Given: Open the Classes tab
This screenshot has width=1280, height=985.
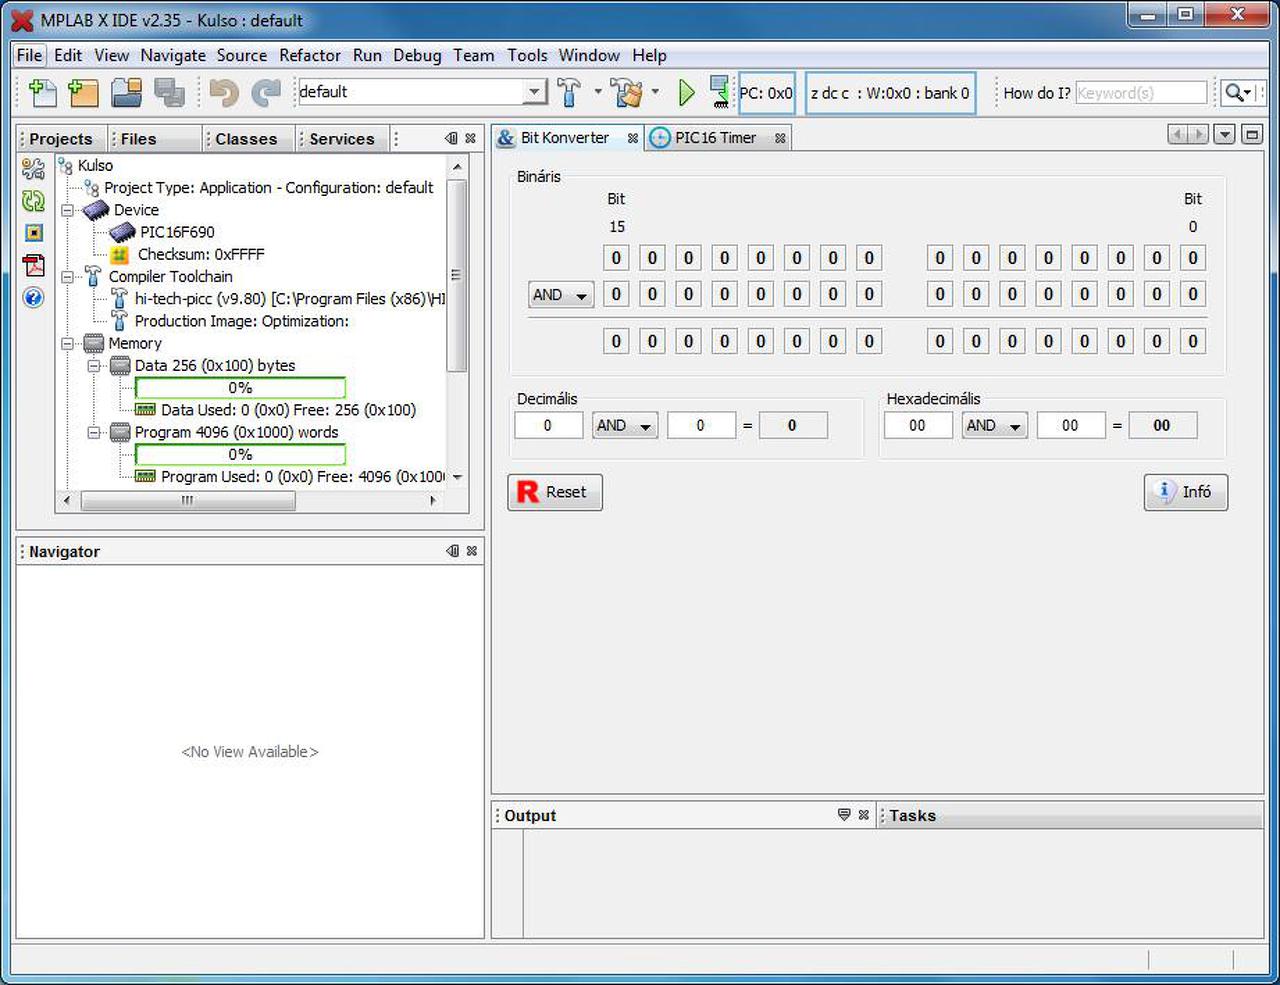Looking at the screenshot, I should pos(246,139).
